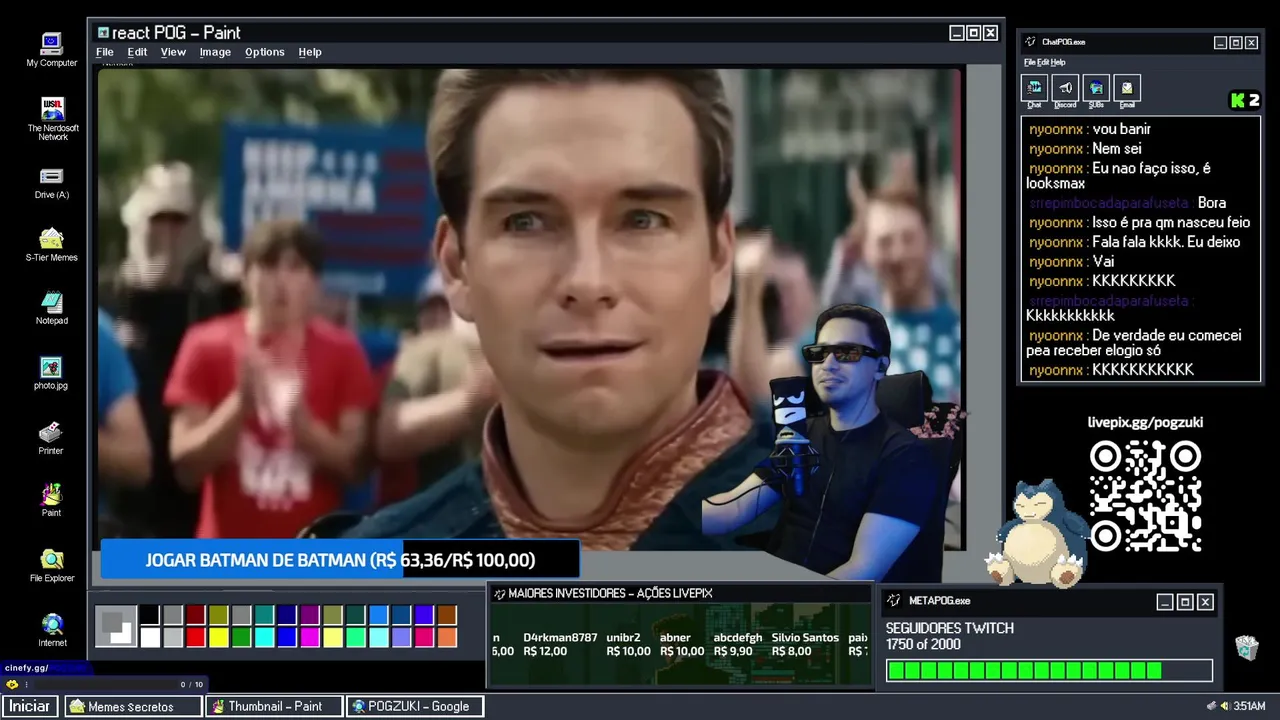Click investor unibr2 in the ticker
This screenshot has width=1280, height=720.
point(628,644)
